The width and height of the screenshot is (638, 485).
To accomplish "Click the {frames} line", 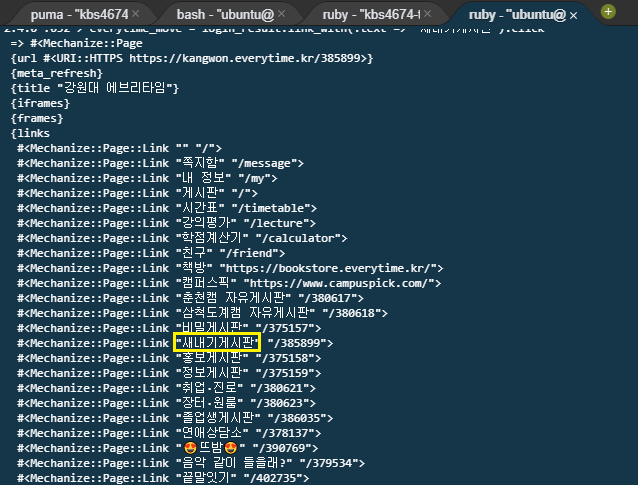I will coord(37,118).
